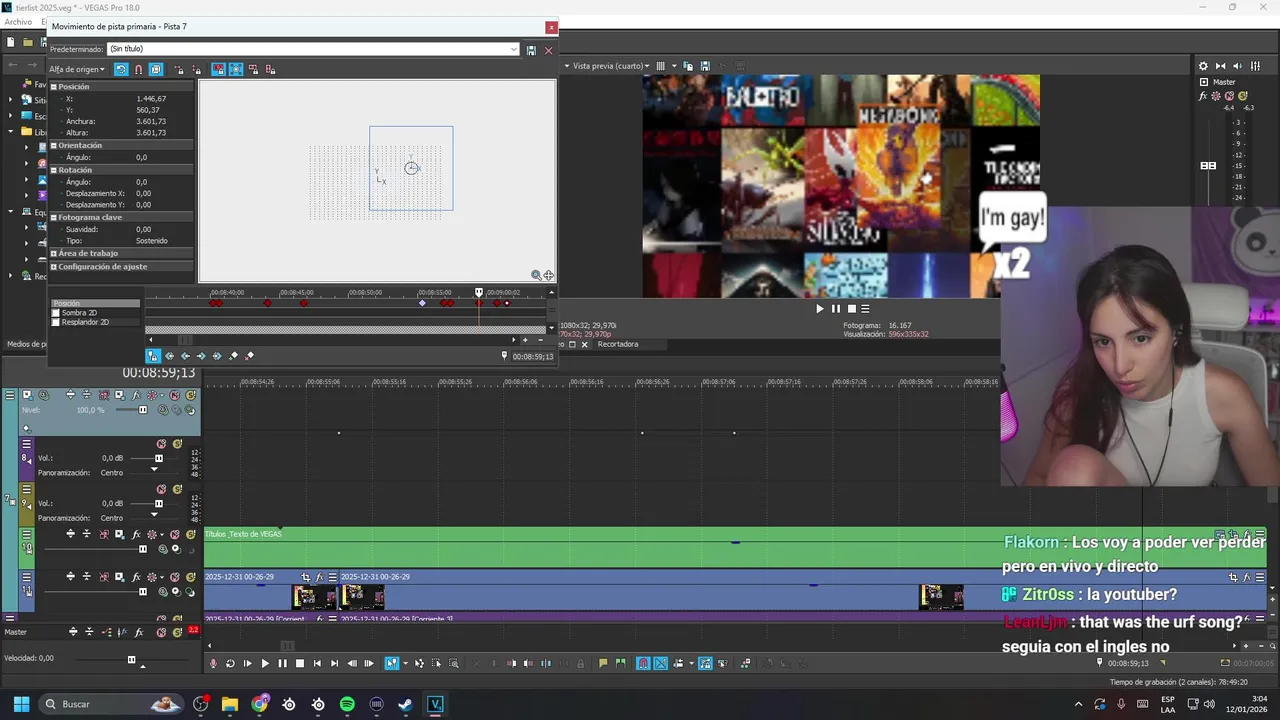
Task: Open the Archivo menu
Action: [18, 22]
